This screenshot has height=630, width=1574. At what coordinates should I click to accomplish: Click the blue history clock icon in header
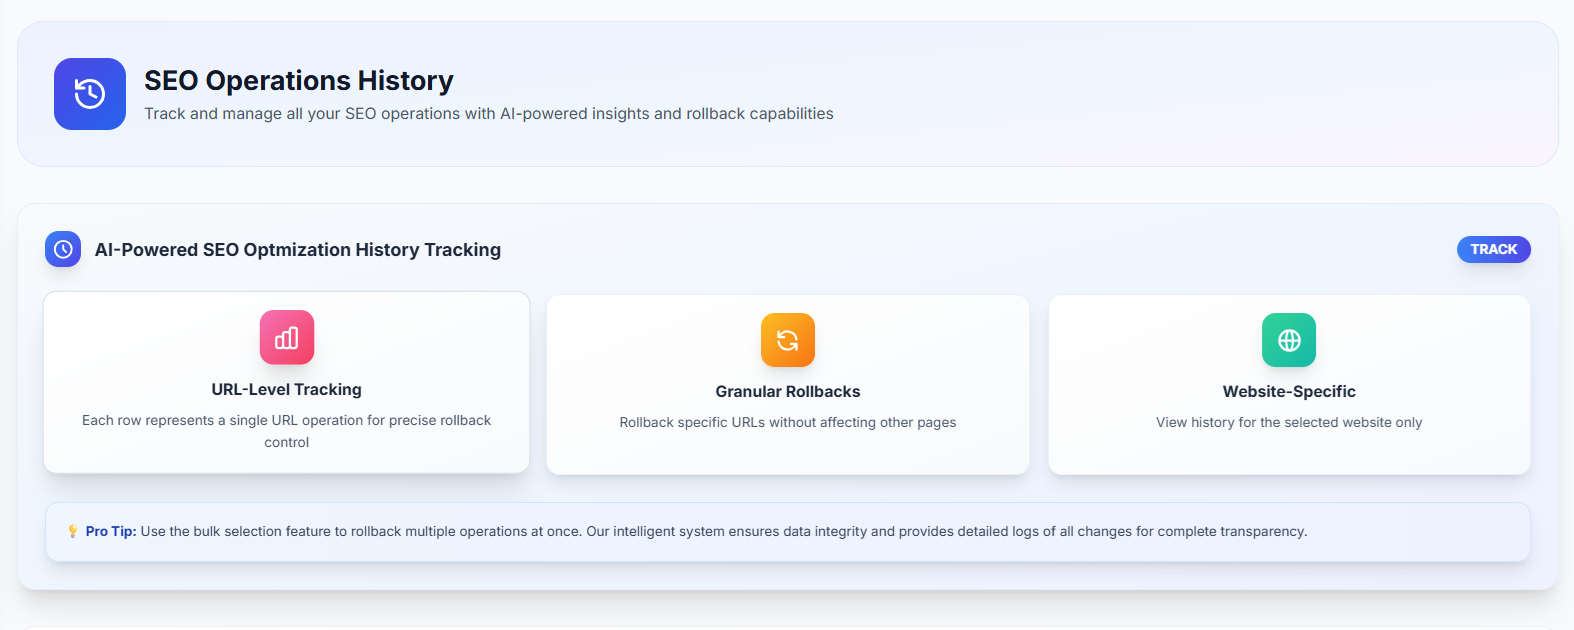pos(90,94)
